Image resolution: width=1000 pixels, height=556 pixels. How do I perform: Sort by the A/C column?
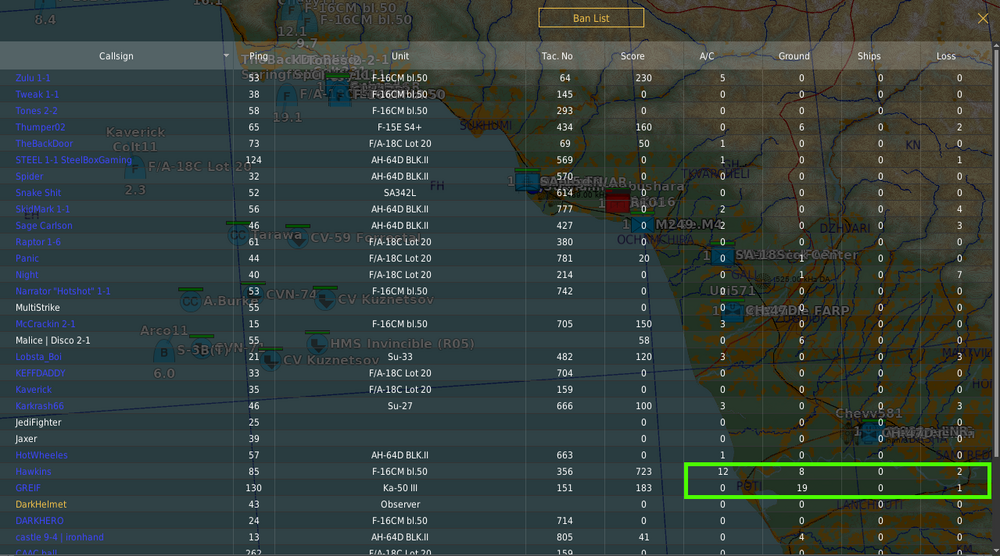click(x=707, y=56)
